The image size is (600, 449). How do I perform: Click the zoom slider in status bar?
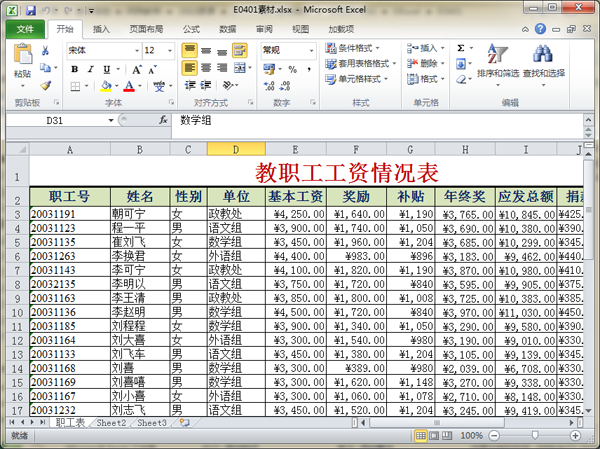click(539, 437)
